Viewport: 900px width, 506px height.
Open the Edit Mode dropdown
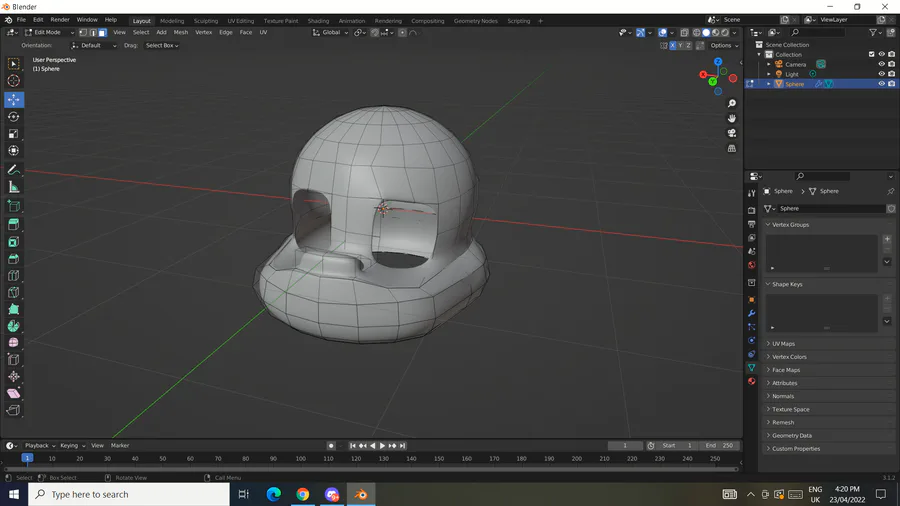48,32
